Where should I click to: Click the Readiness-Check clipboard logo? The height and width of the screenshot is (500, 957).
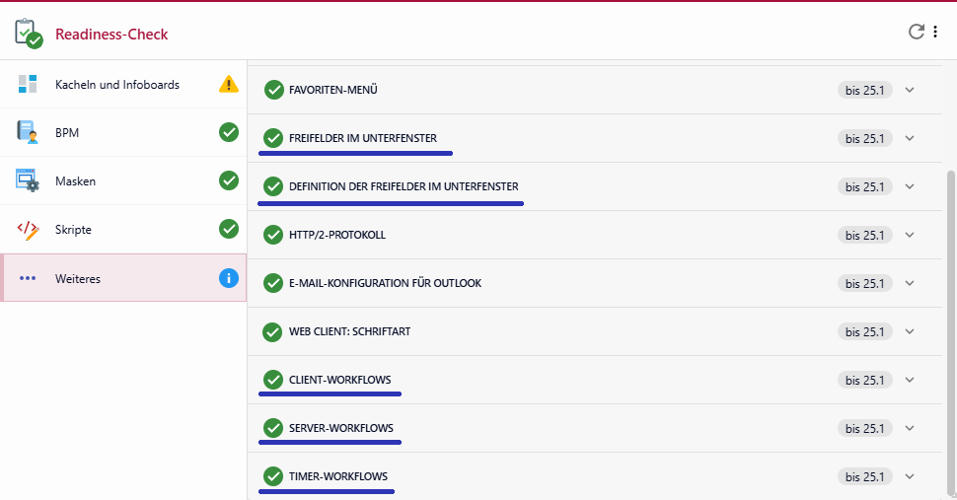[28, 33]
